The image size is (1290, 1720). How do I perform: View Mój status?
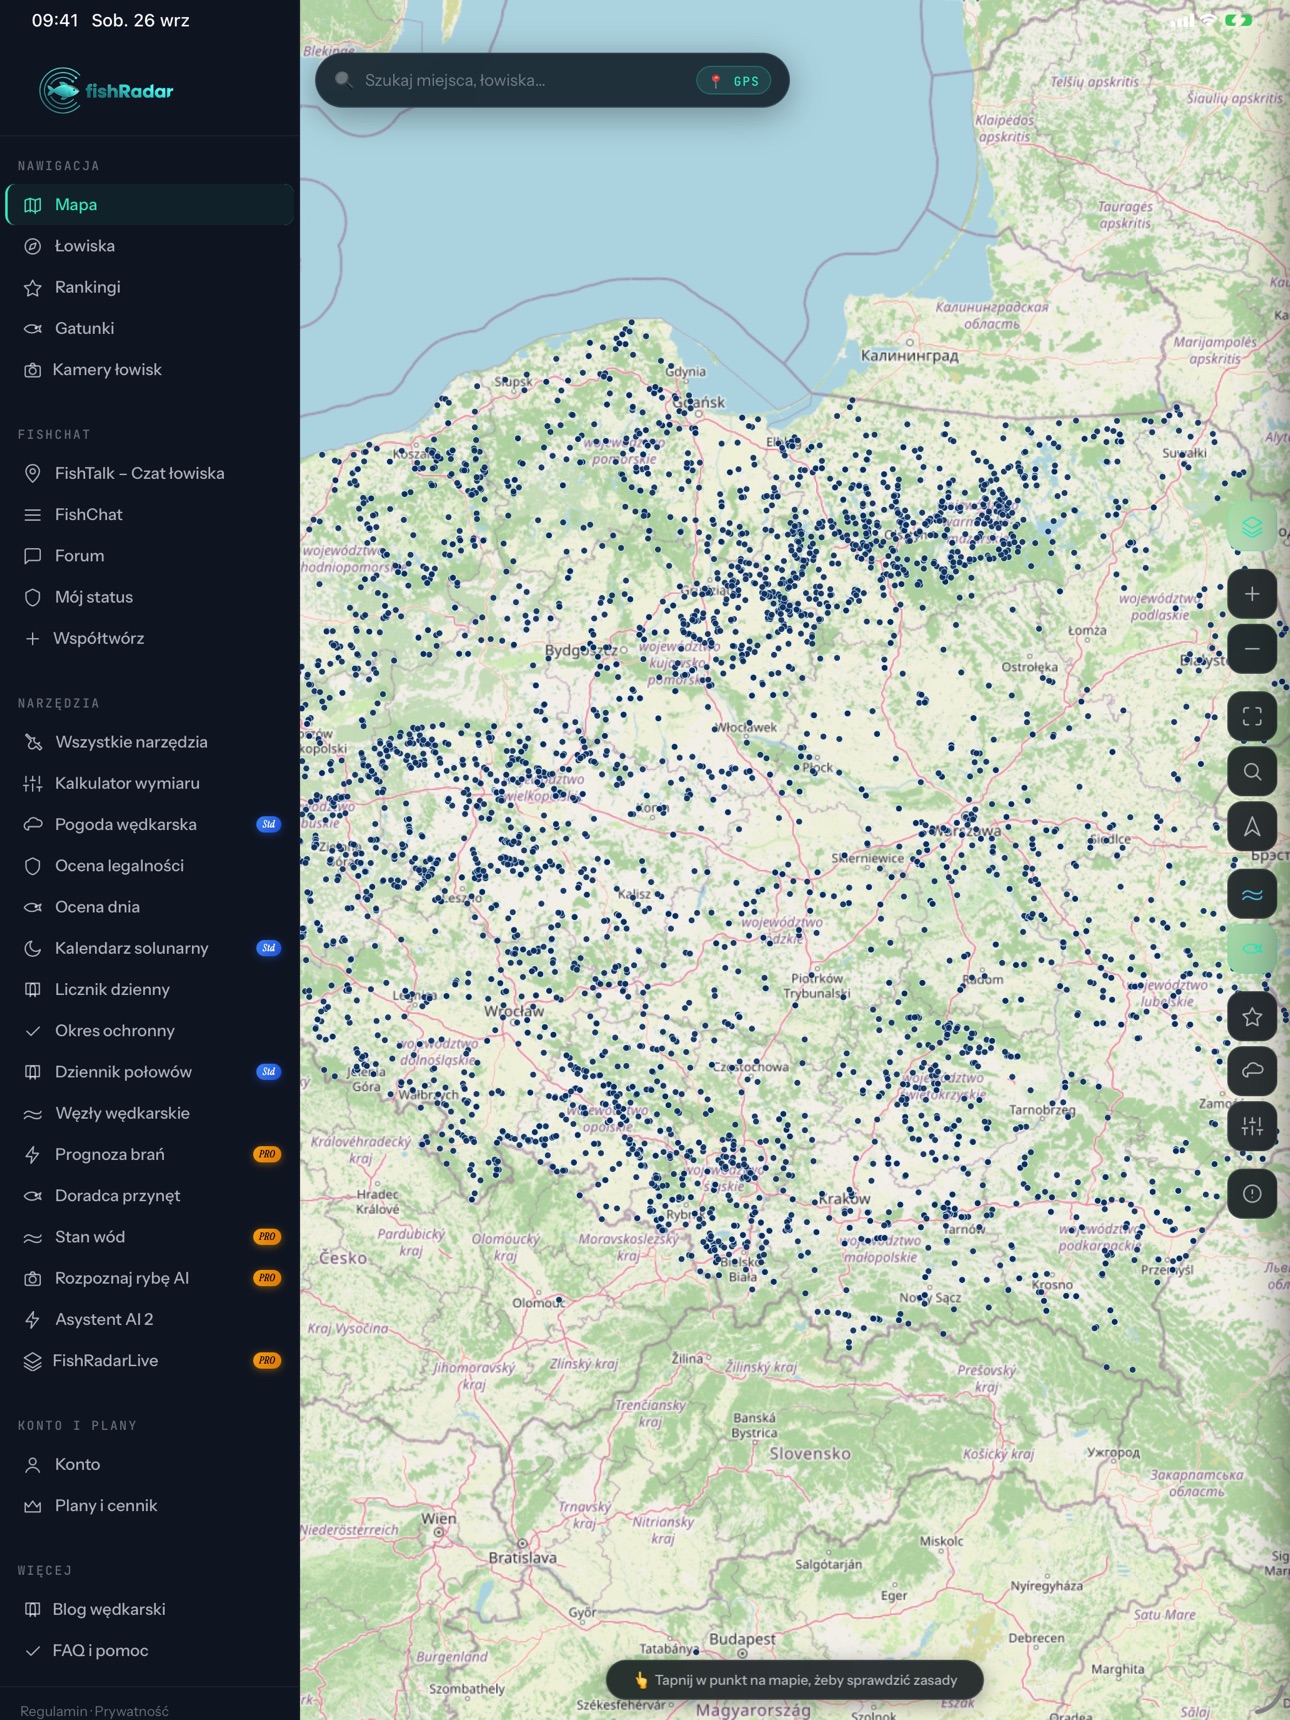pos(150,597)
